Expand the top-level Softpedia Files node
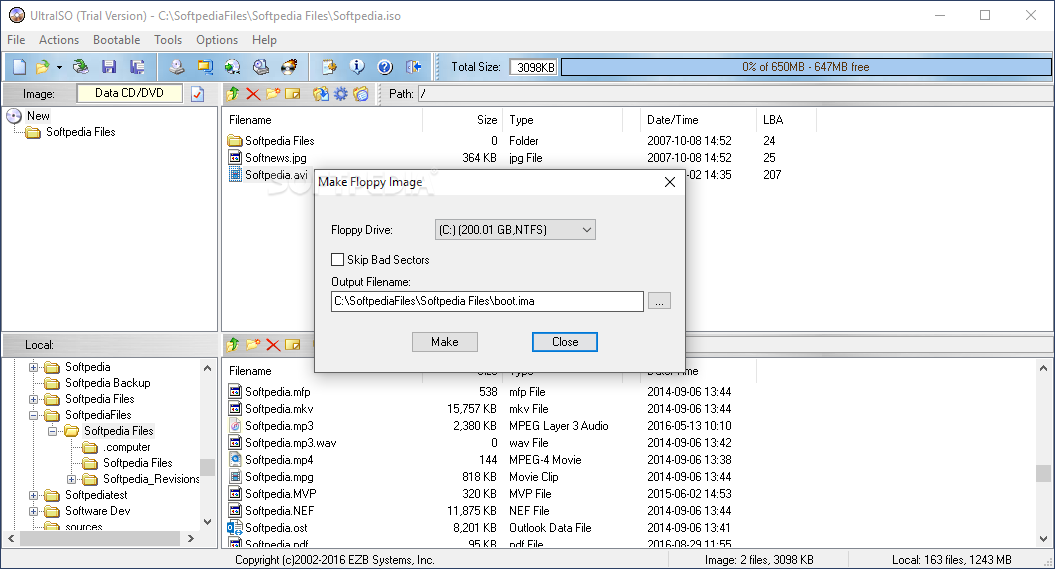Screen dimensions: 1055x569 pyautogui.click(x=34, y=400)
